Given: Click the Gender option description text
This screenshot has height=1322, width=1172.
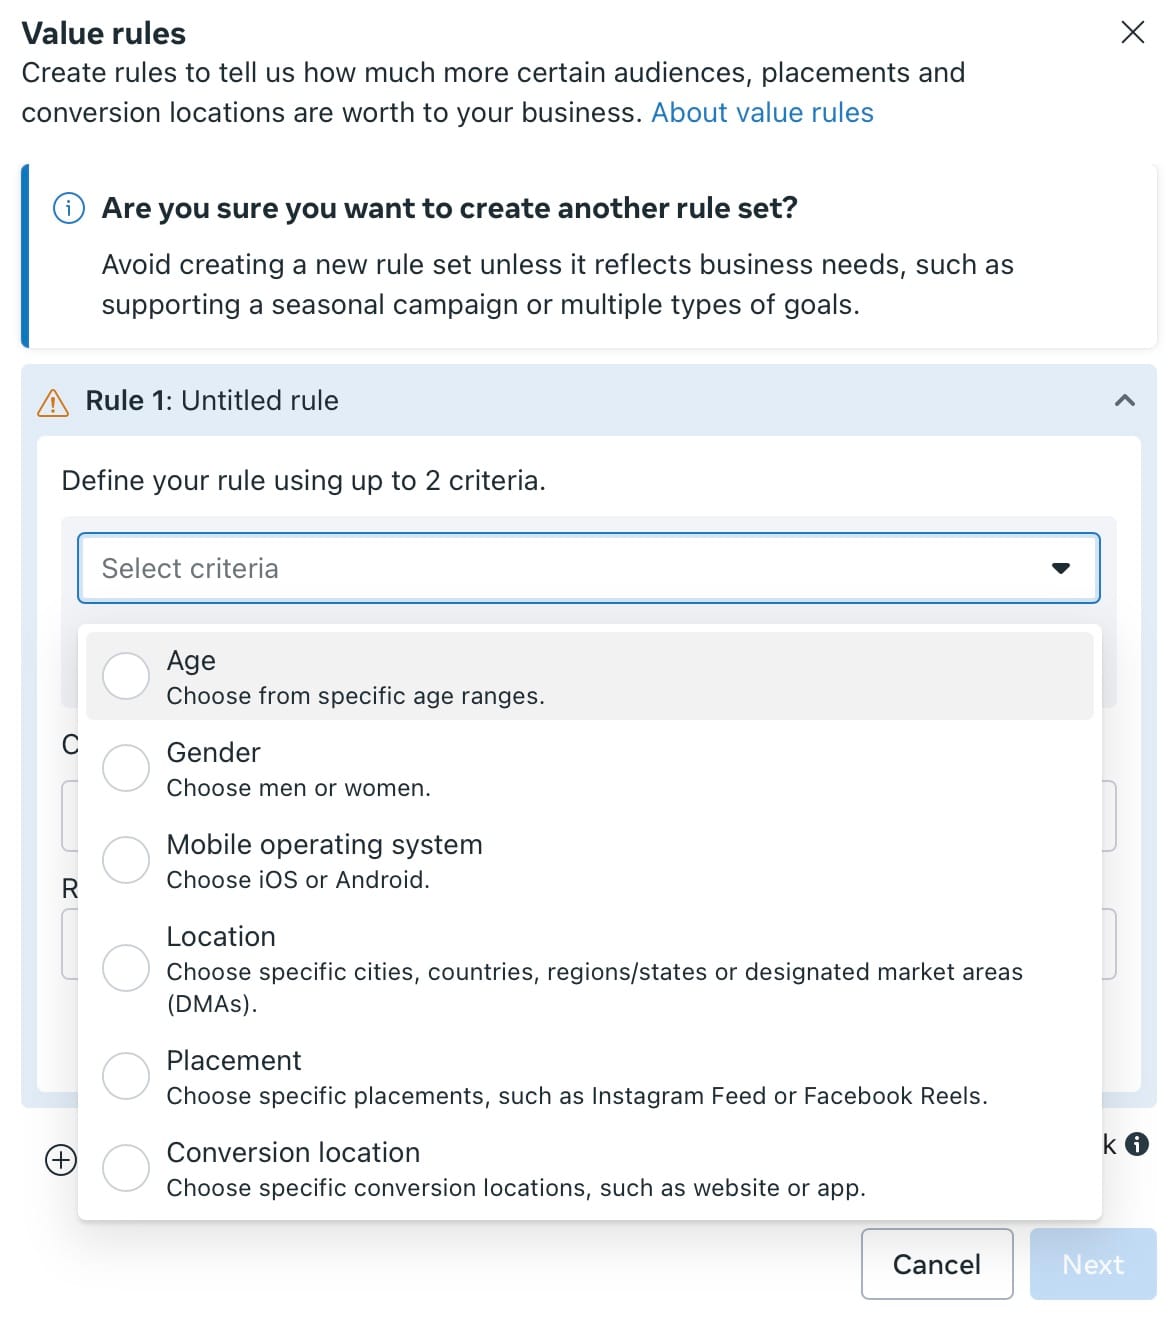Looking at the screenshot, I should click(x=298, y=788).
